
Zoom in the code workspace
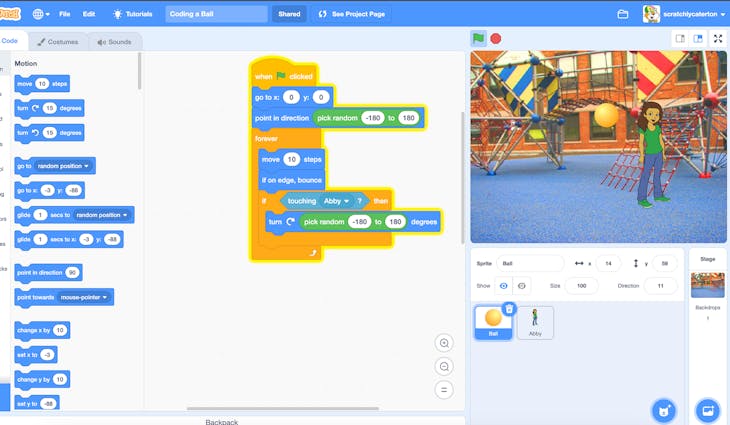click(x=444, y=343)
